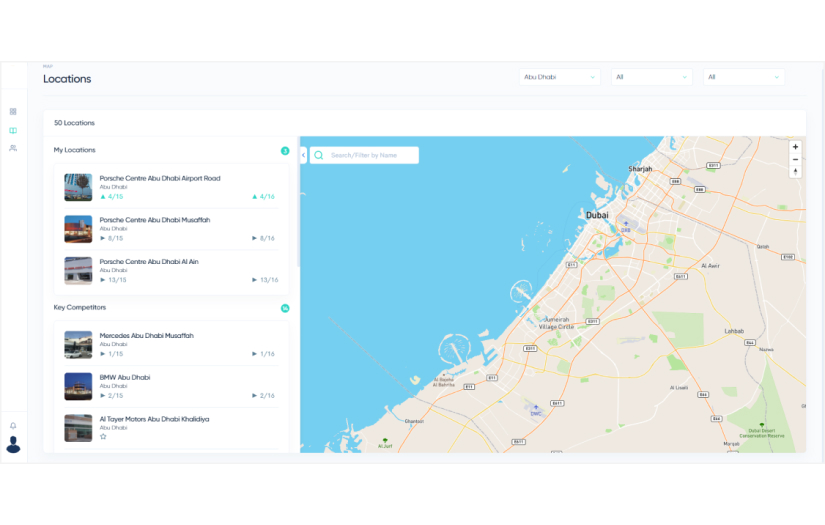Click the Al Awir label on map
Screen dimensions: 825x525
(710, 266)
